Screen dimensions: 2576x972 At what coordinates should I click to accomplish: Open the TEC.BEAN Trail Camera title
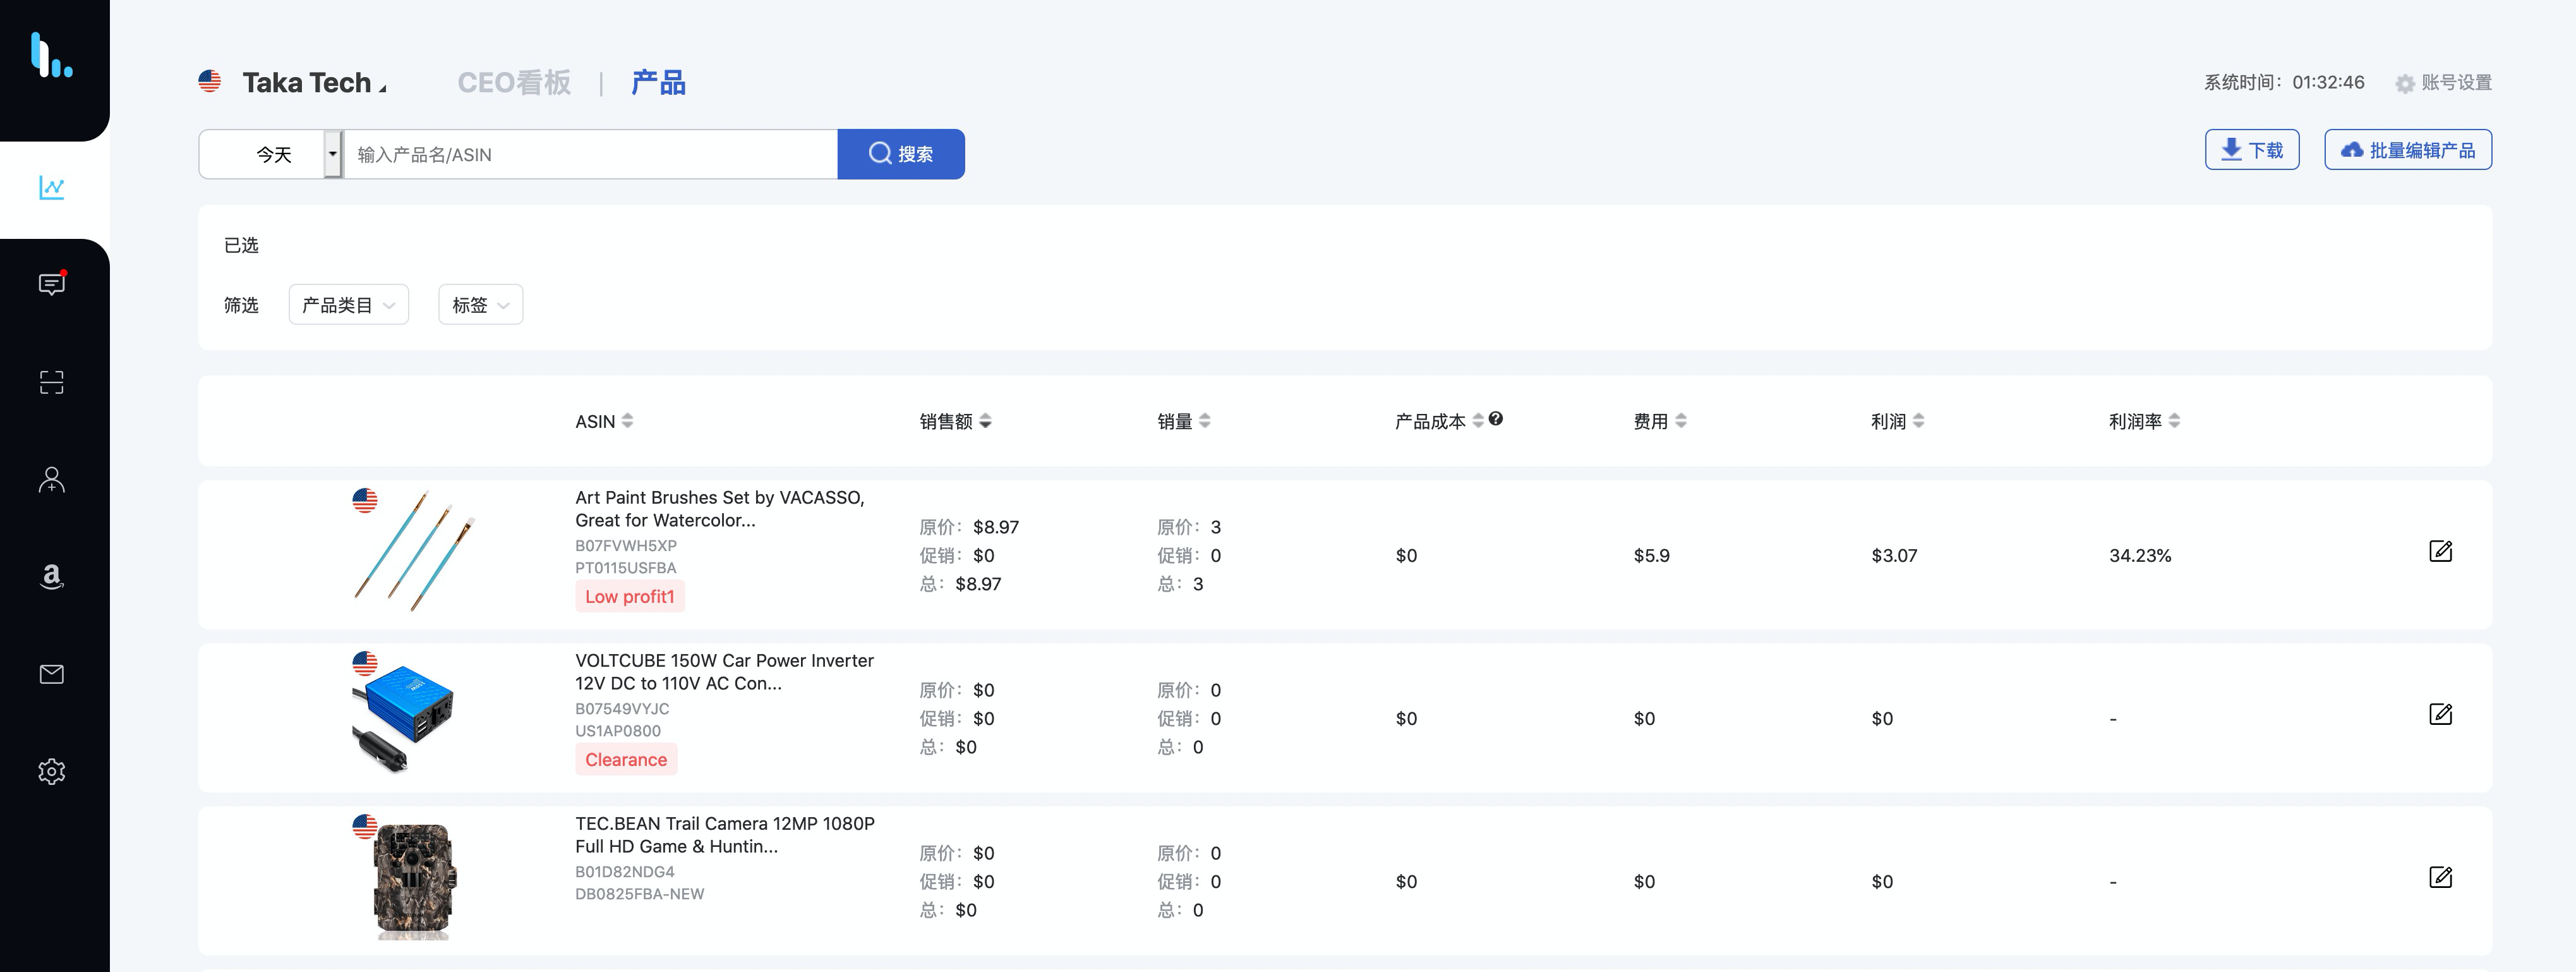click(x=725, y=834)
